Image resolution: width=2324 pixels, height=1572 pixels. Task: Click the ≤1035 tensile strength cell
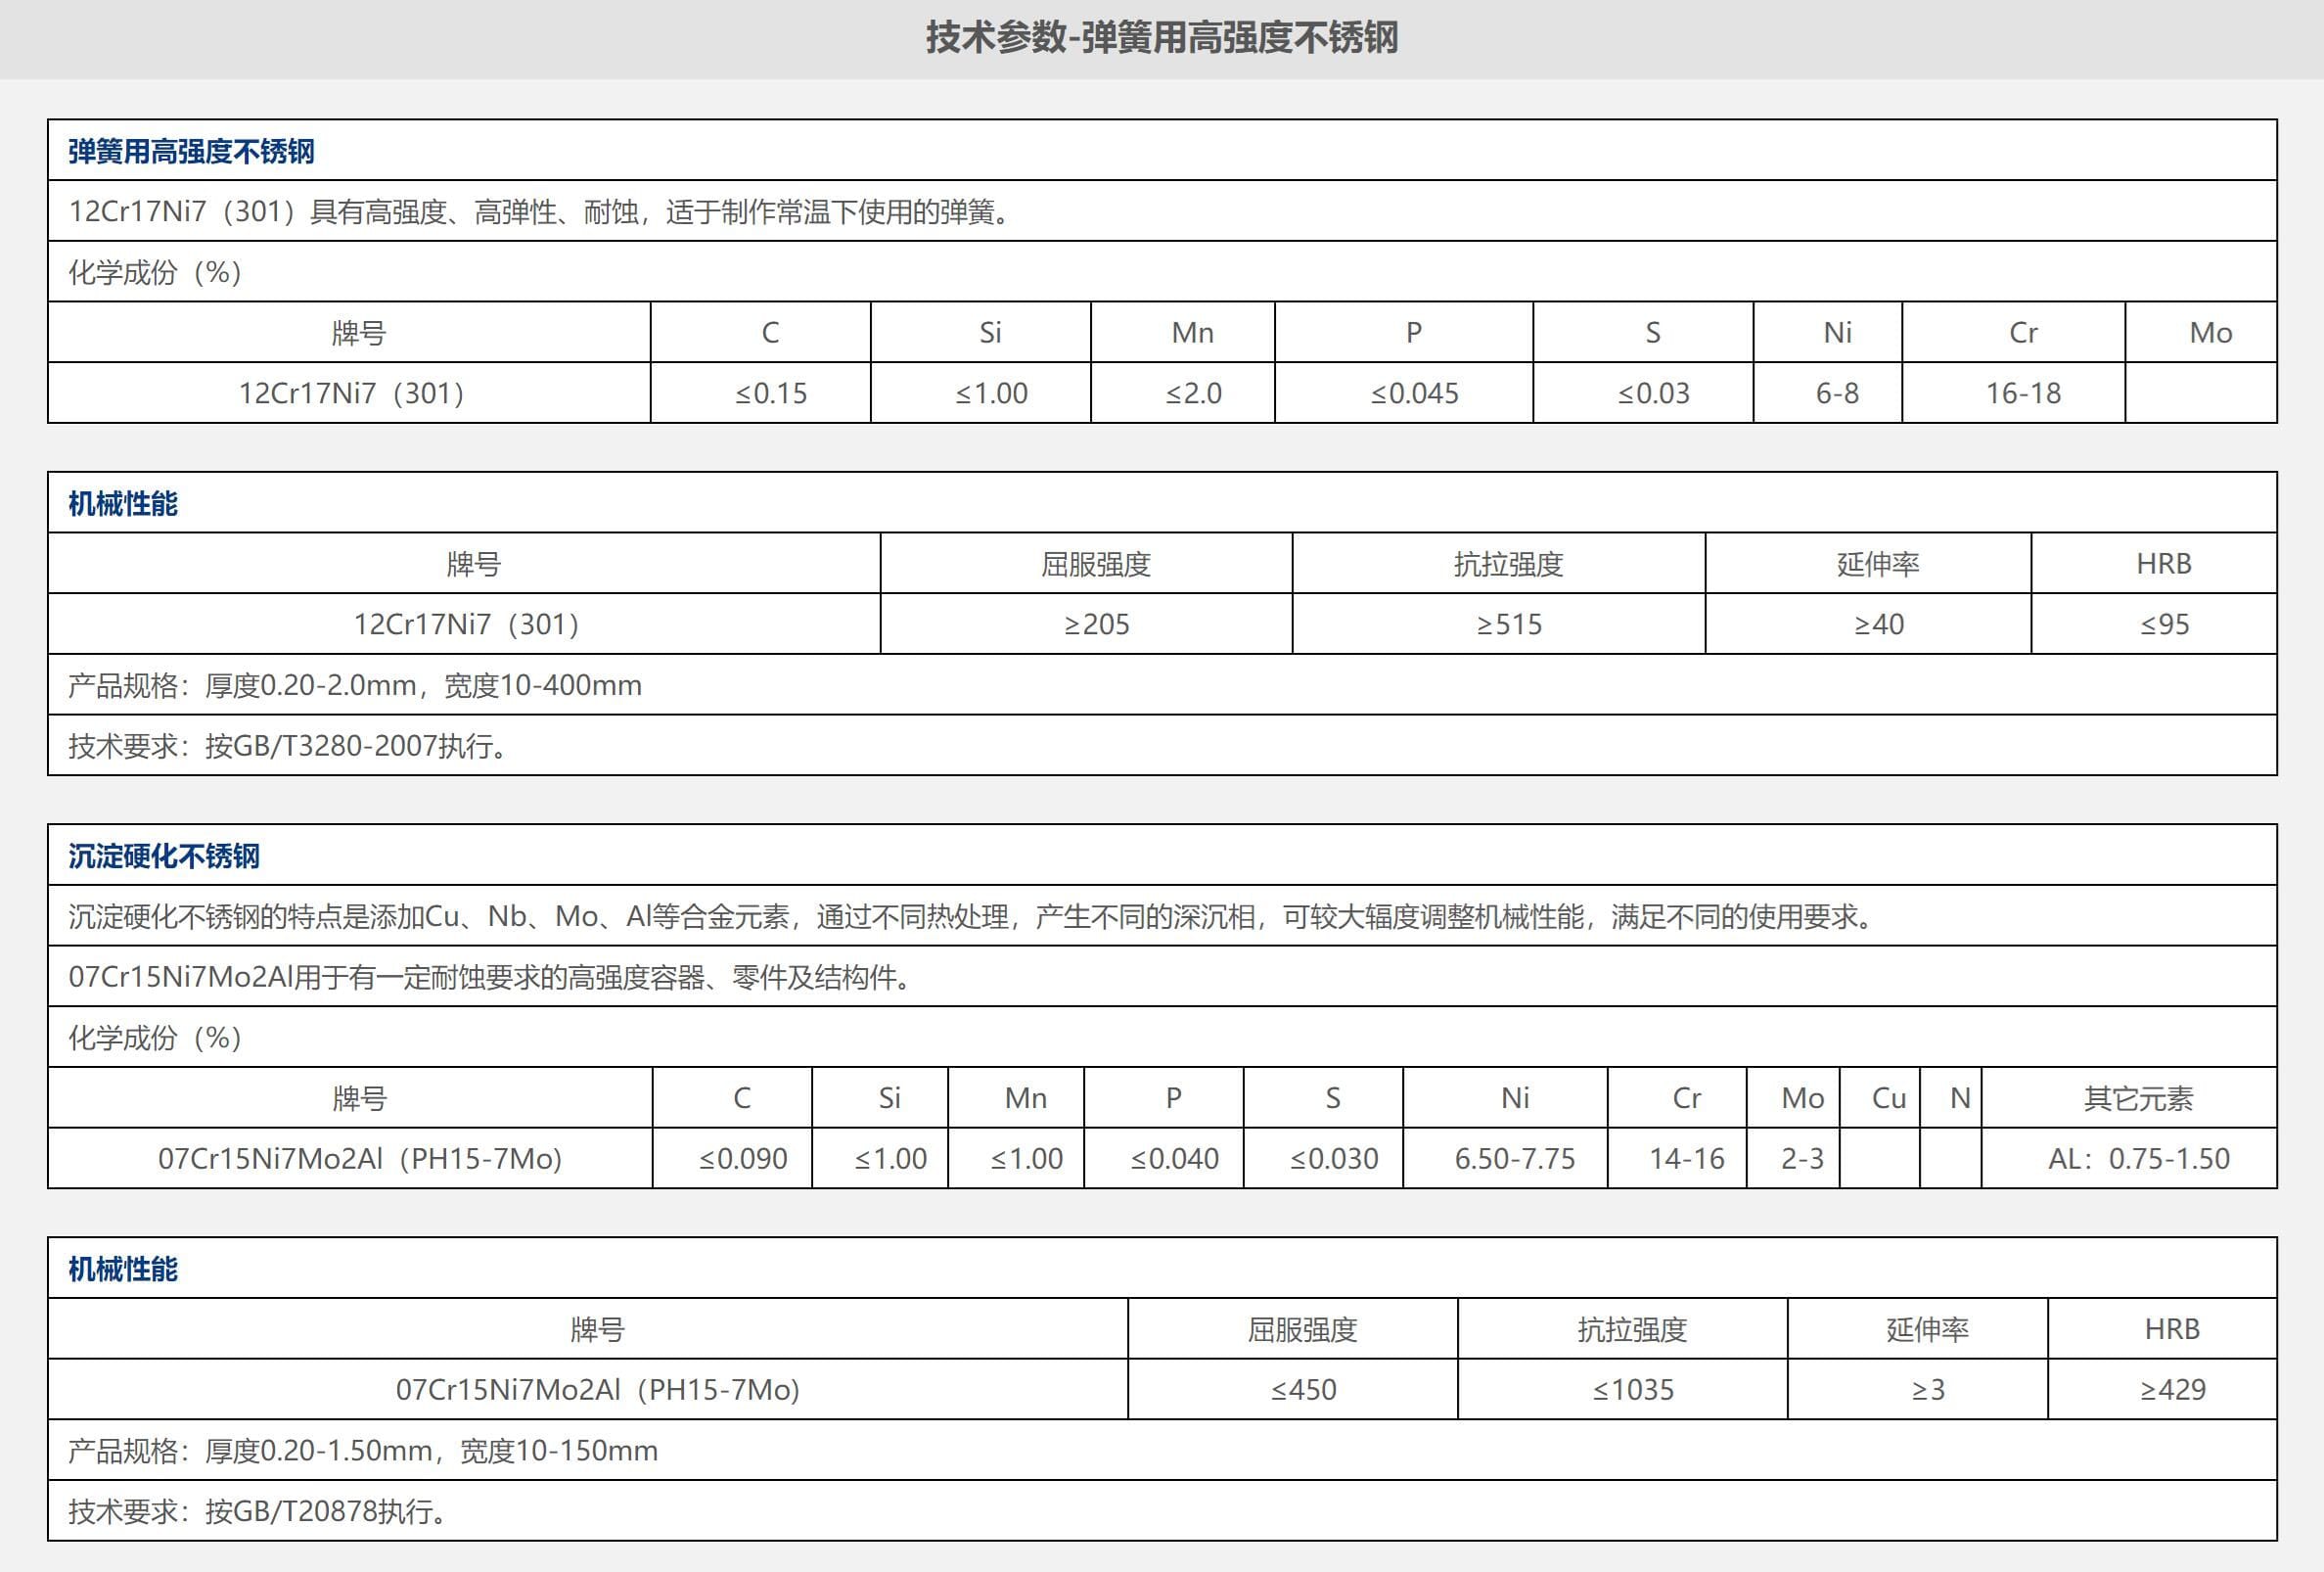click(x=1632, y=1389)
